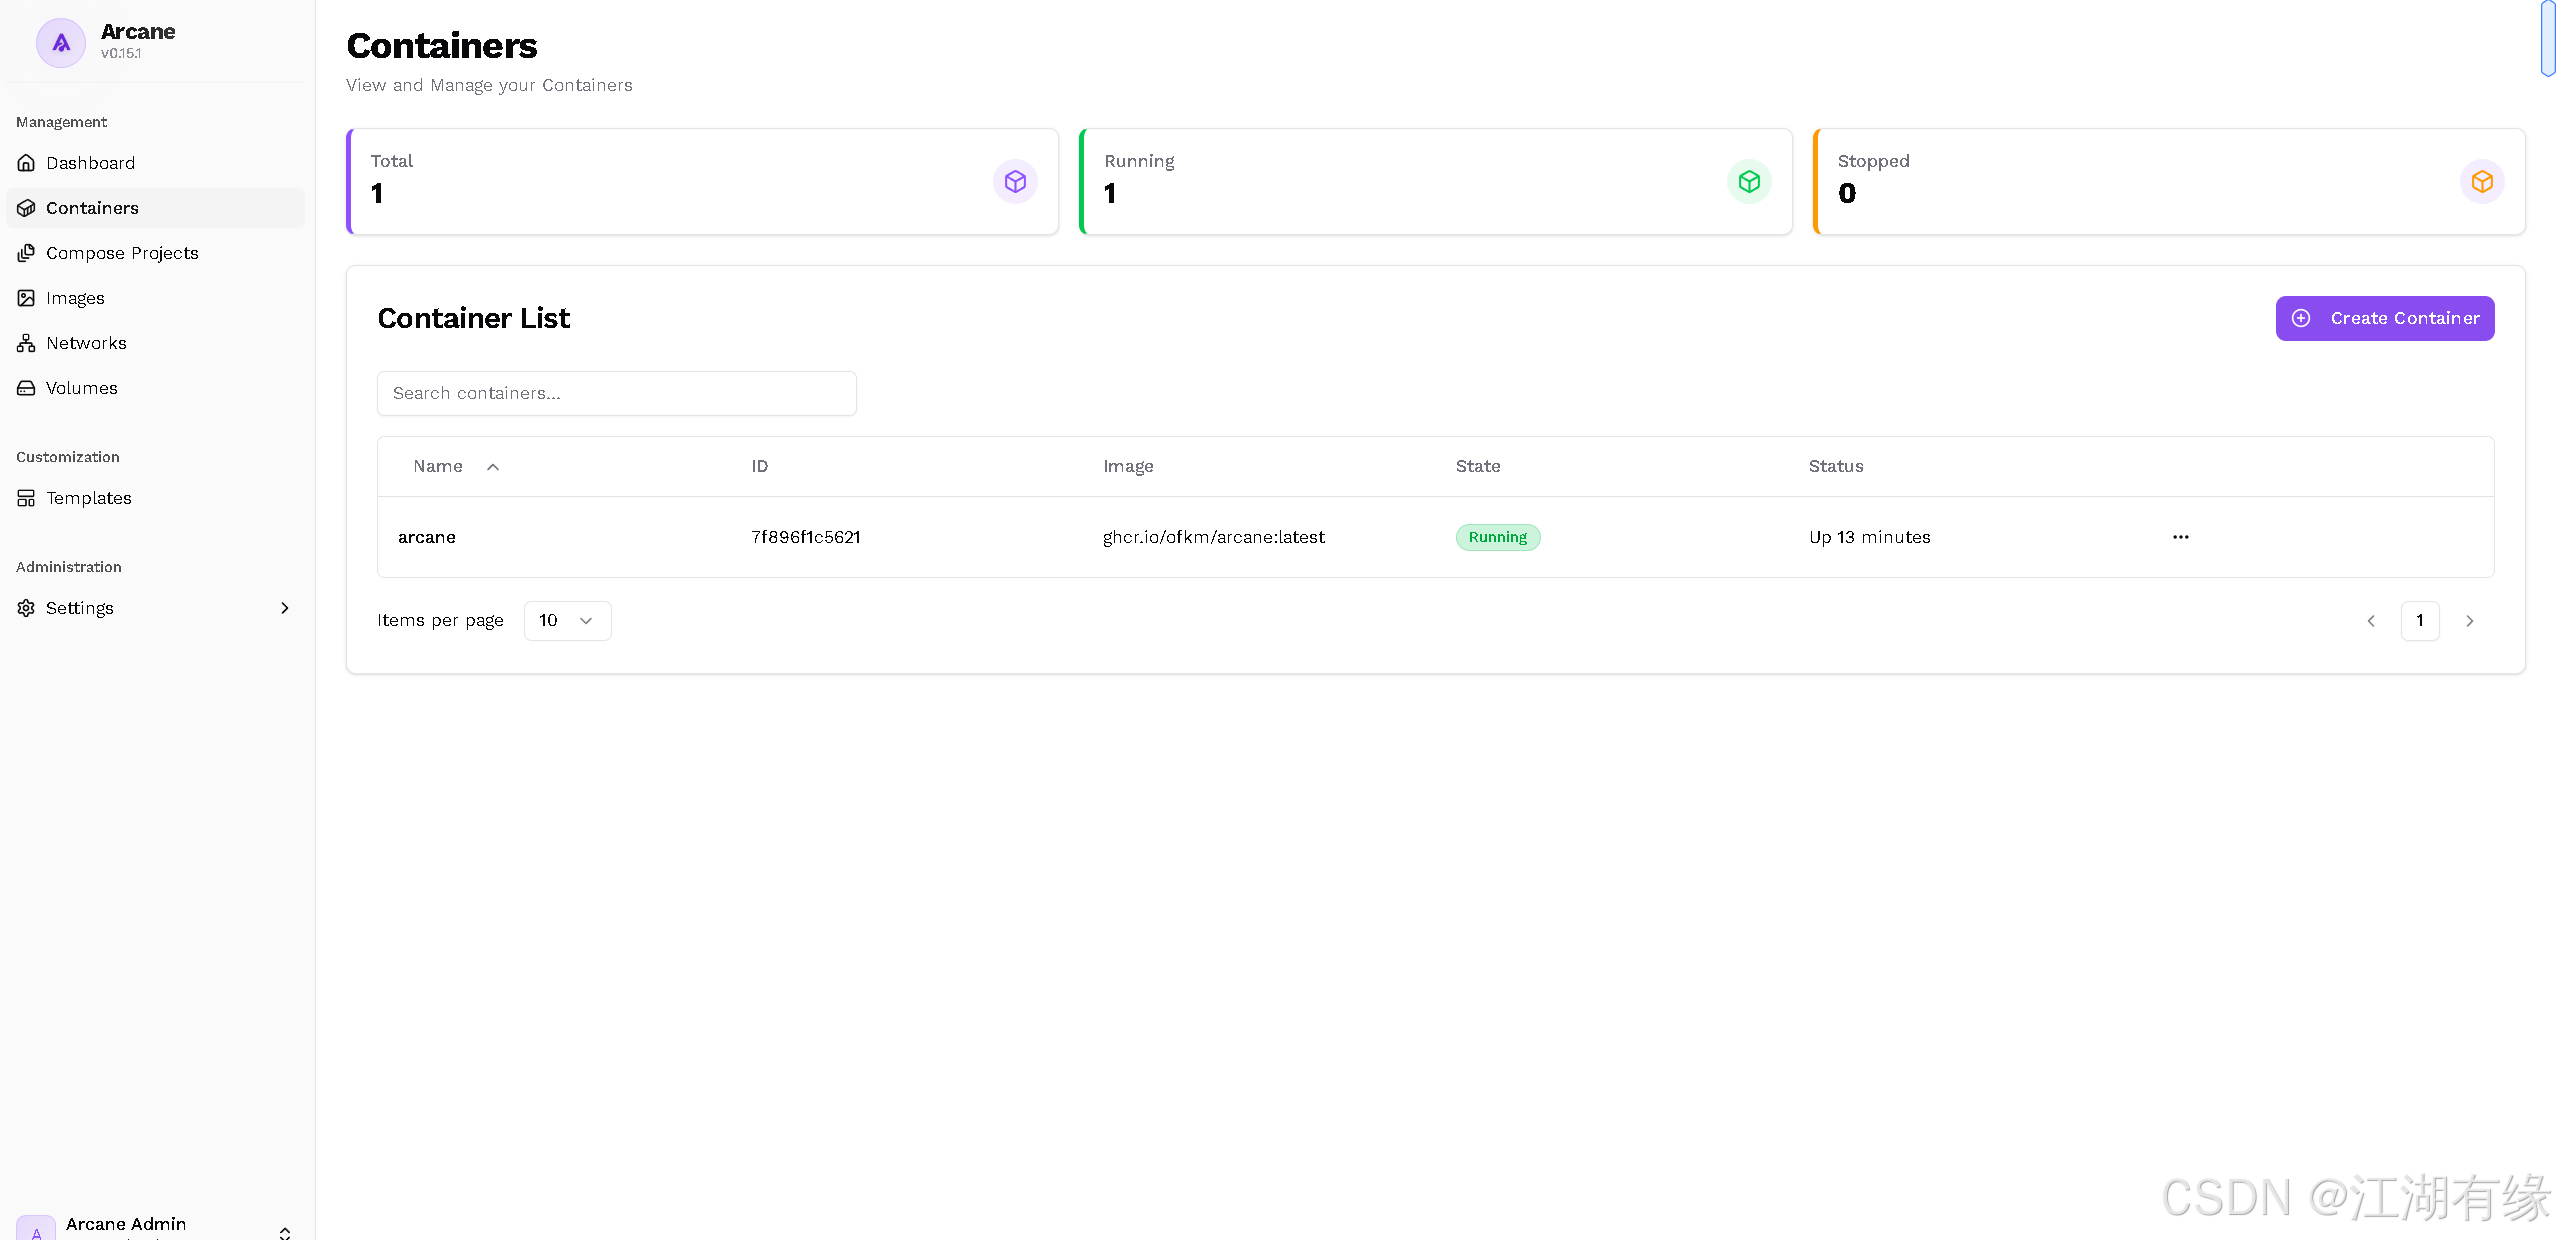Go to the Networks page
This screenshot has width=2556, height=1240.
coord(86,343)
